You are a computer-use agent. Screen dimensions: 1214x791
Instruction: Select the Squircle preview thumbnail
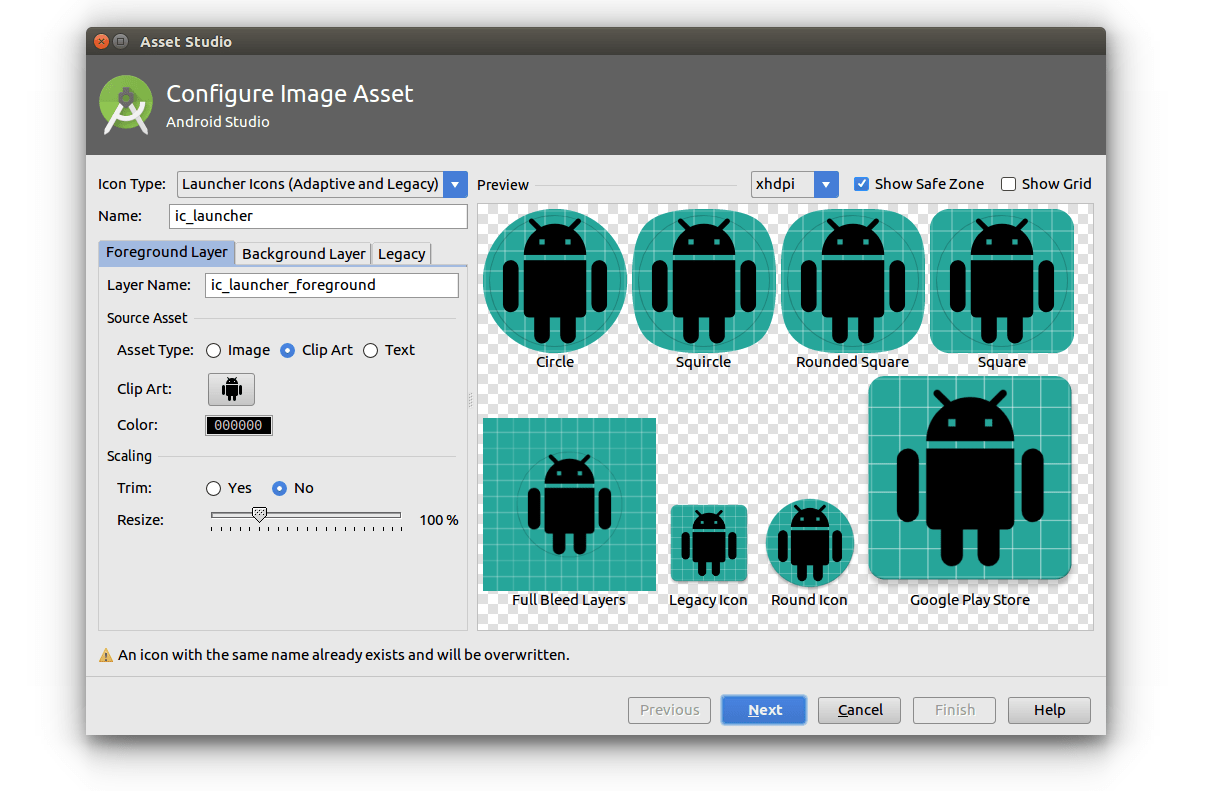click(703, 280)
